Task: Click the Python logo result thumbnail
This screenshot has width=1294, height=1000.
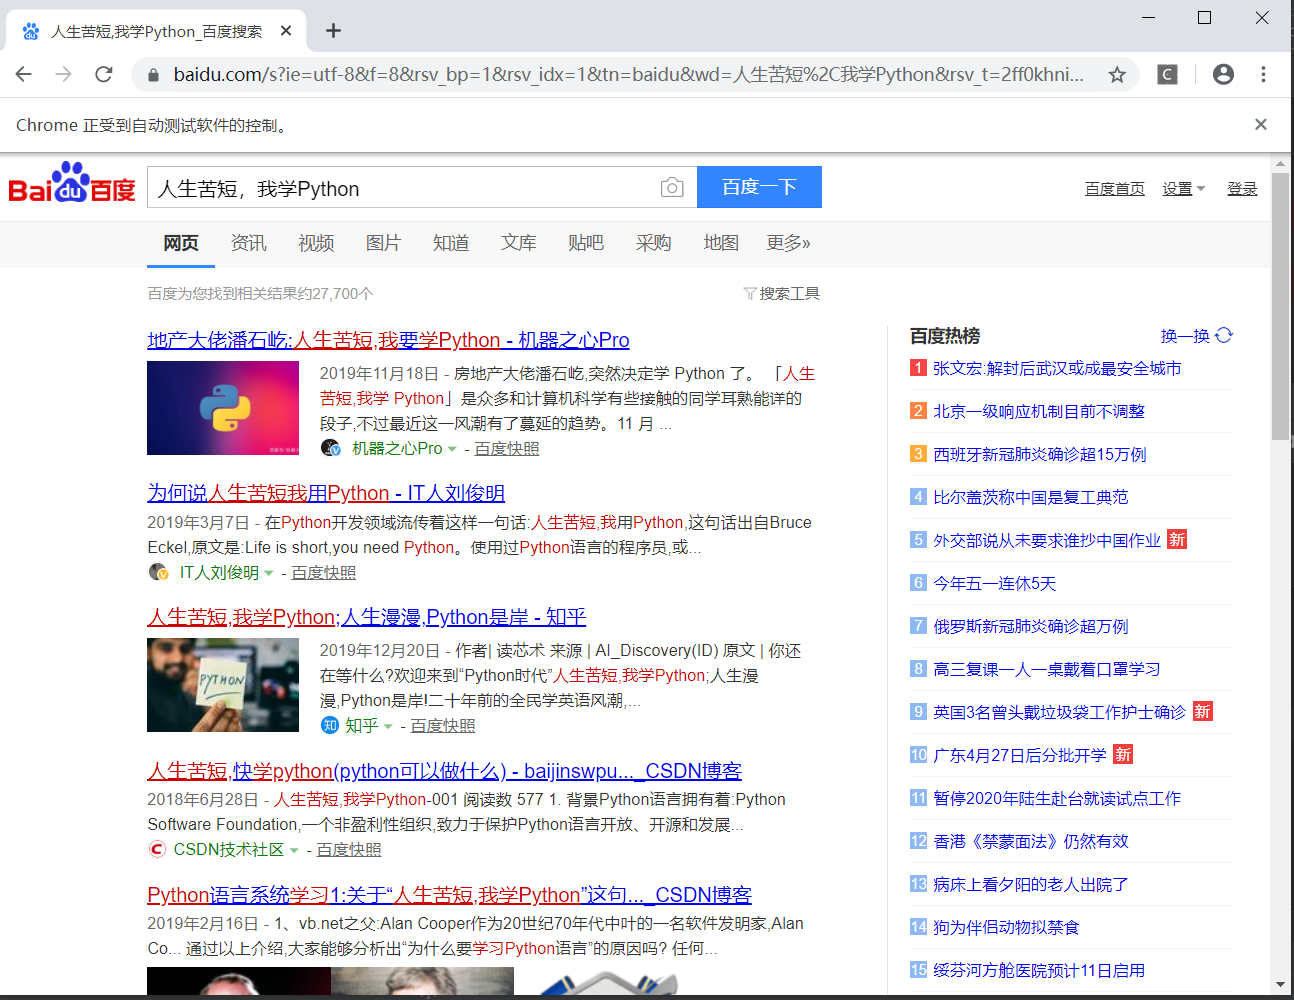Action: click(x=223, y=408)
